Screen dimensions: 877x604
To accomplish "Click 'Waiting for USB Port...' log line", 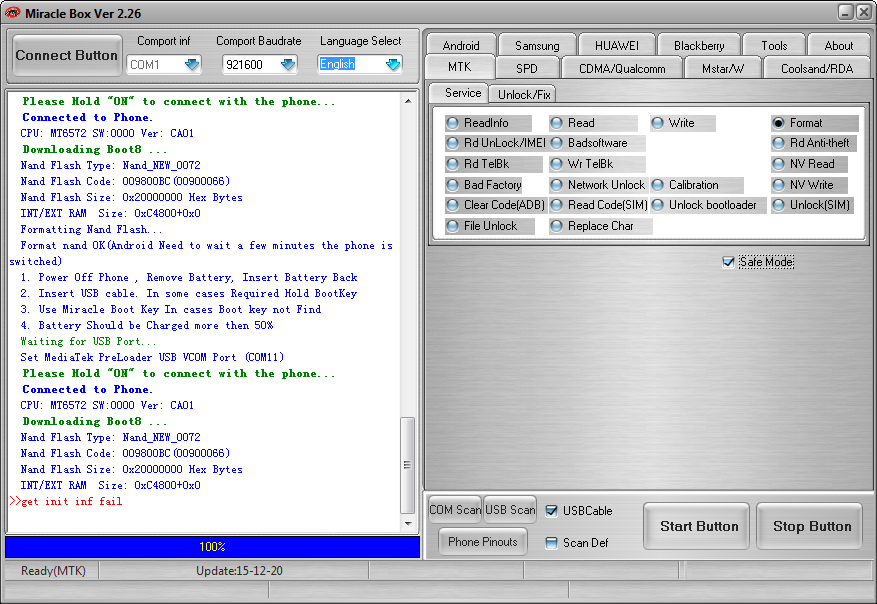I will point(88,341).
